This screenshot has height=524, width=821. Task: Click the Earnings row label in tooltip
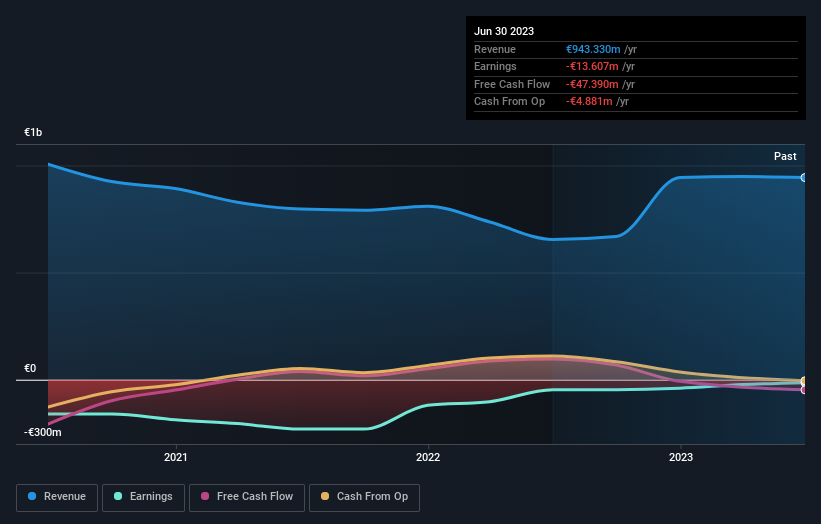(495, 66)
